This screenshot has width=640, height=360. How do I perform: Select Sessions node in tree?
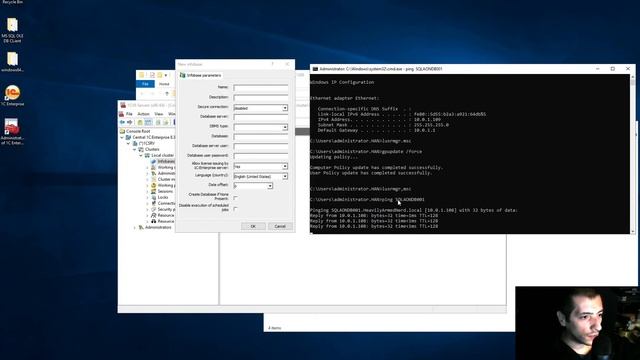[x=162, y=191]
